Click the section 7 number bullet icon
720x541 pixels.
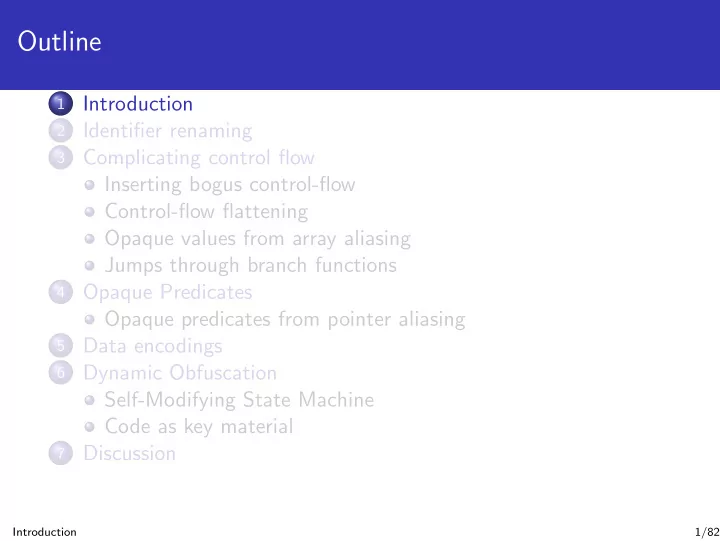pyautogui.click(x=61, y=453)
